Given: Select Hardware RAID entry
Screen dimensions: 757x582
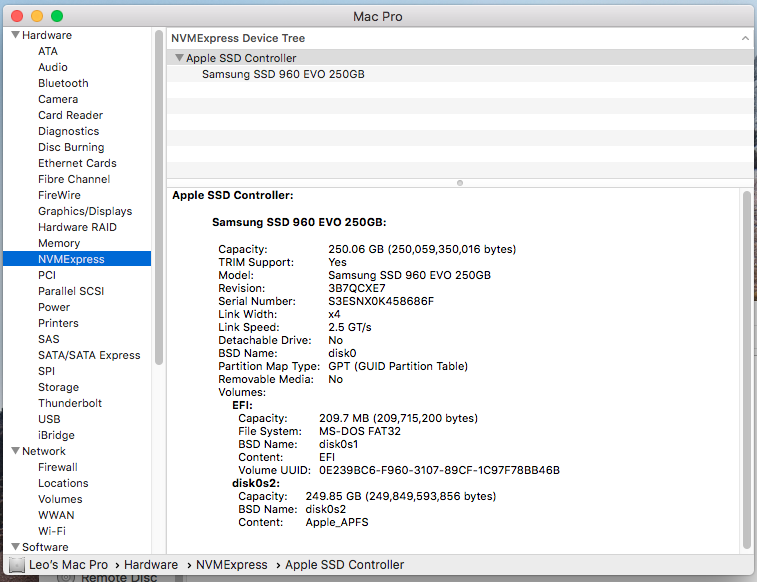Looking at the screenshot, I should 77,227.
